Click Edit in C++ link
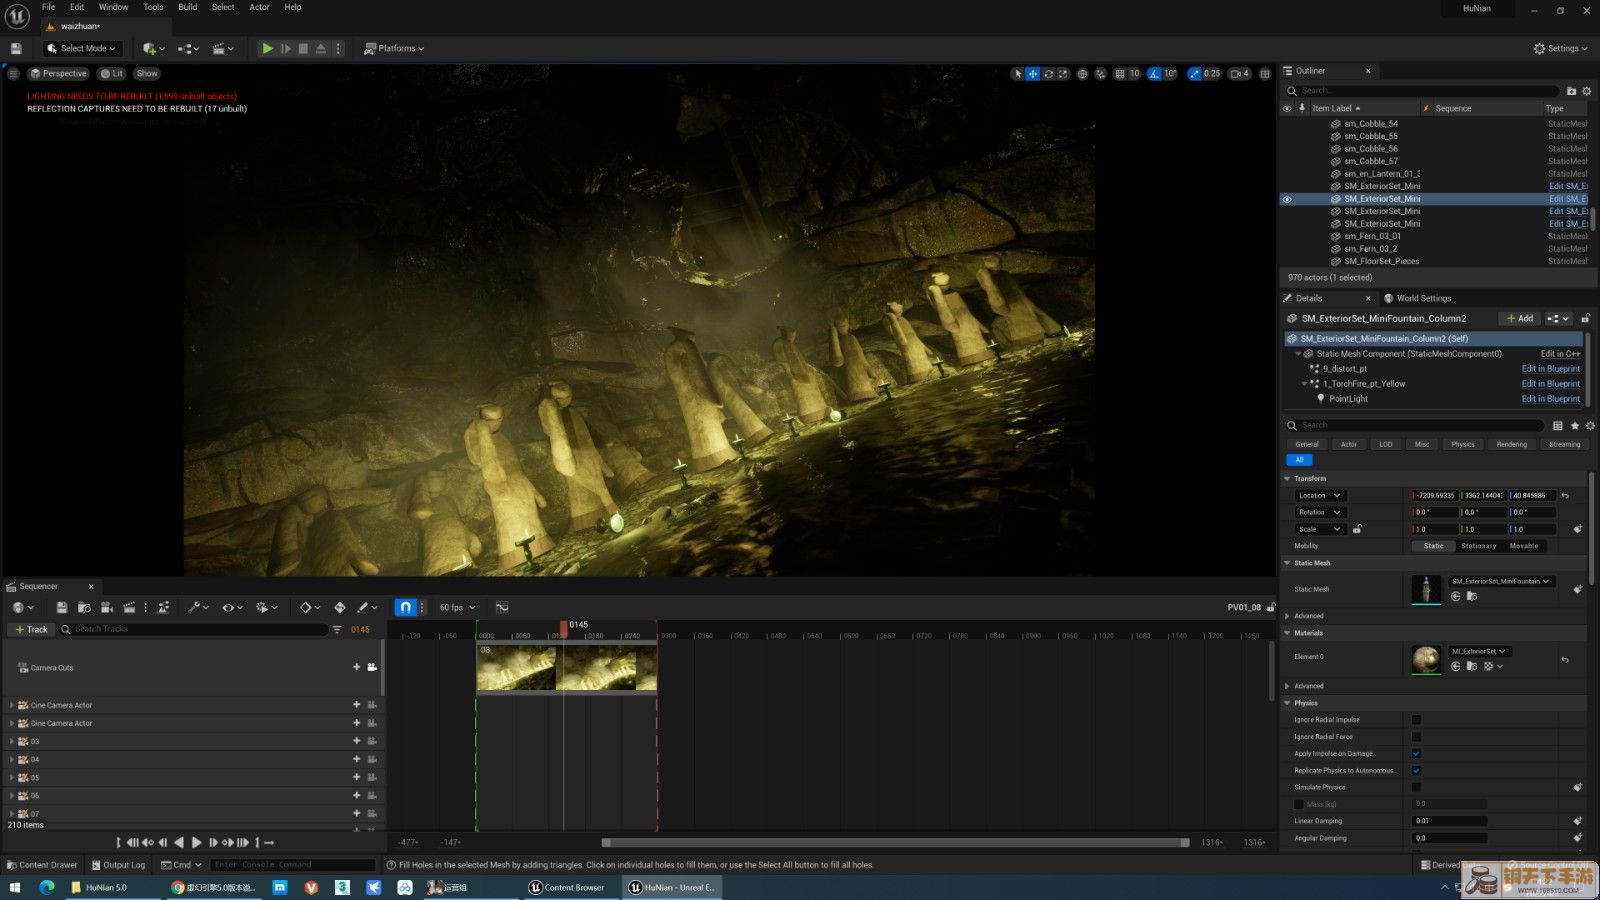 pyautogui.click(x=1560, y=353)
